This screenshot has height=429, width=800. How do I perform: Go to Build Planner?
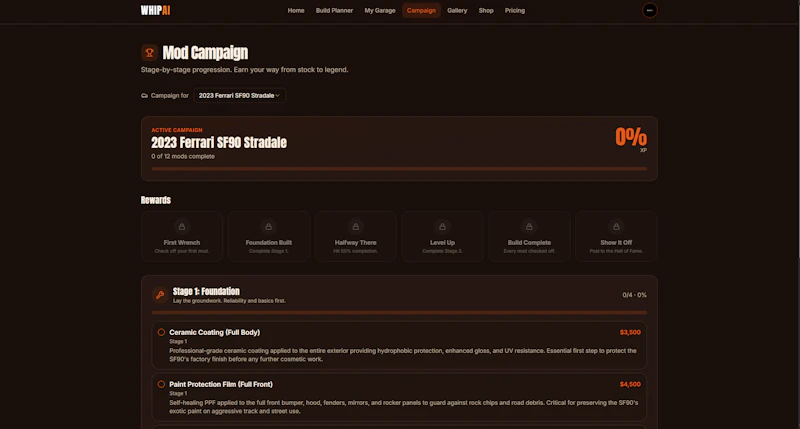coord(334,10)
